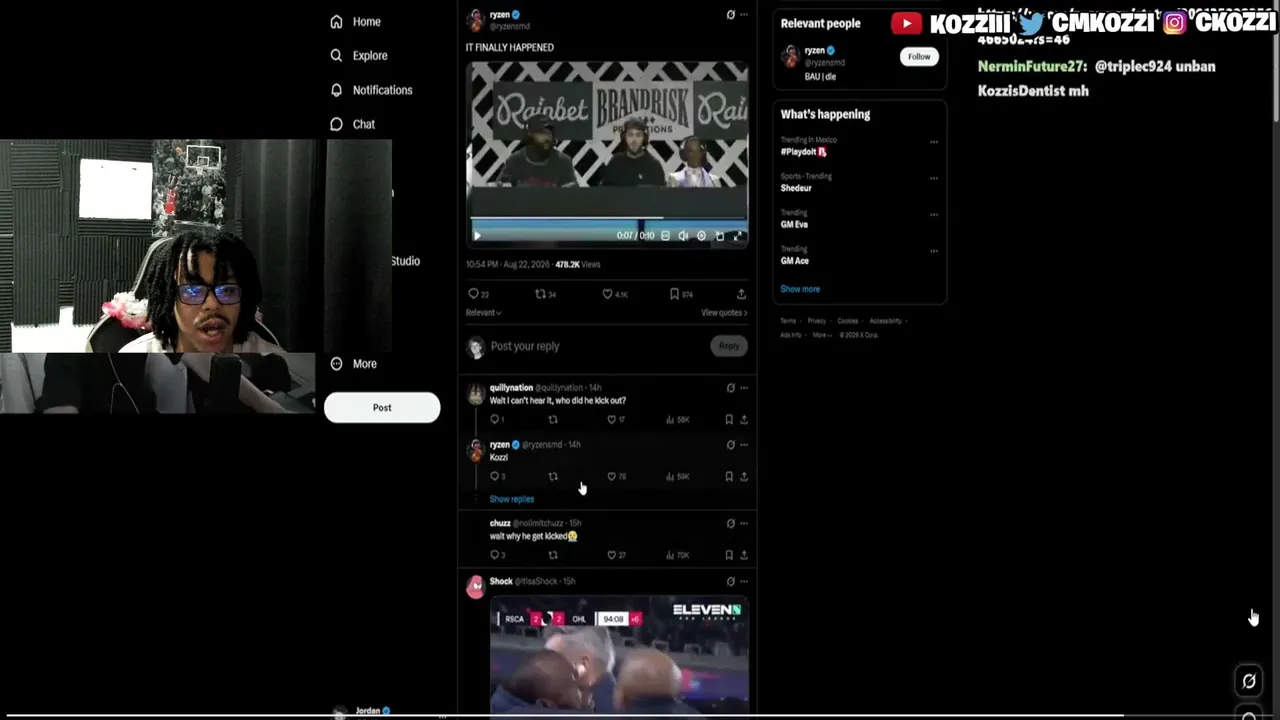The image size is (1280, 720).
Task: Open more options on ryzen's Kozzi reply
Action: (x=743, y=445)
